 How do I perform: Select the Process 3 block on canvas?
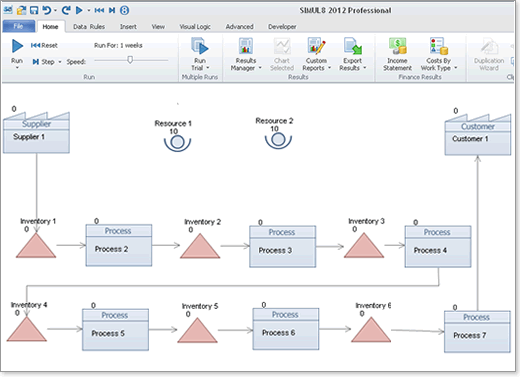pos(283,247)
